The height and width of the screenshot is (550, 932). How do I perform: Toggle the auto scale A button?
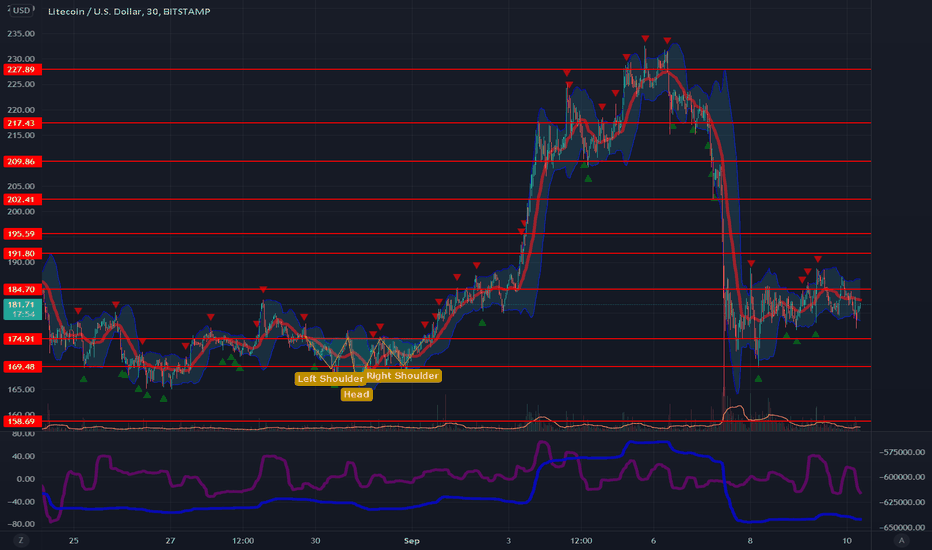click(902, 540)
